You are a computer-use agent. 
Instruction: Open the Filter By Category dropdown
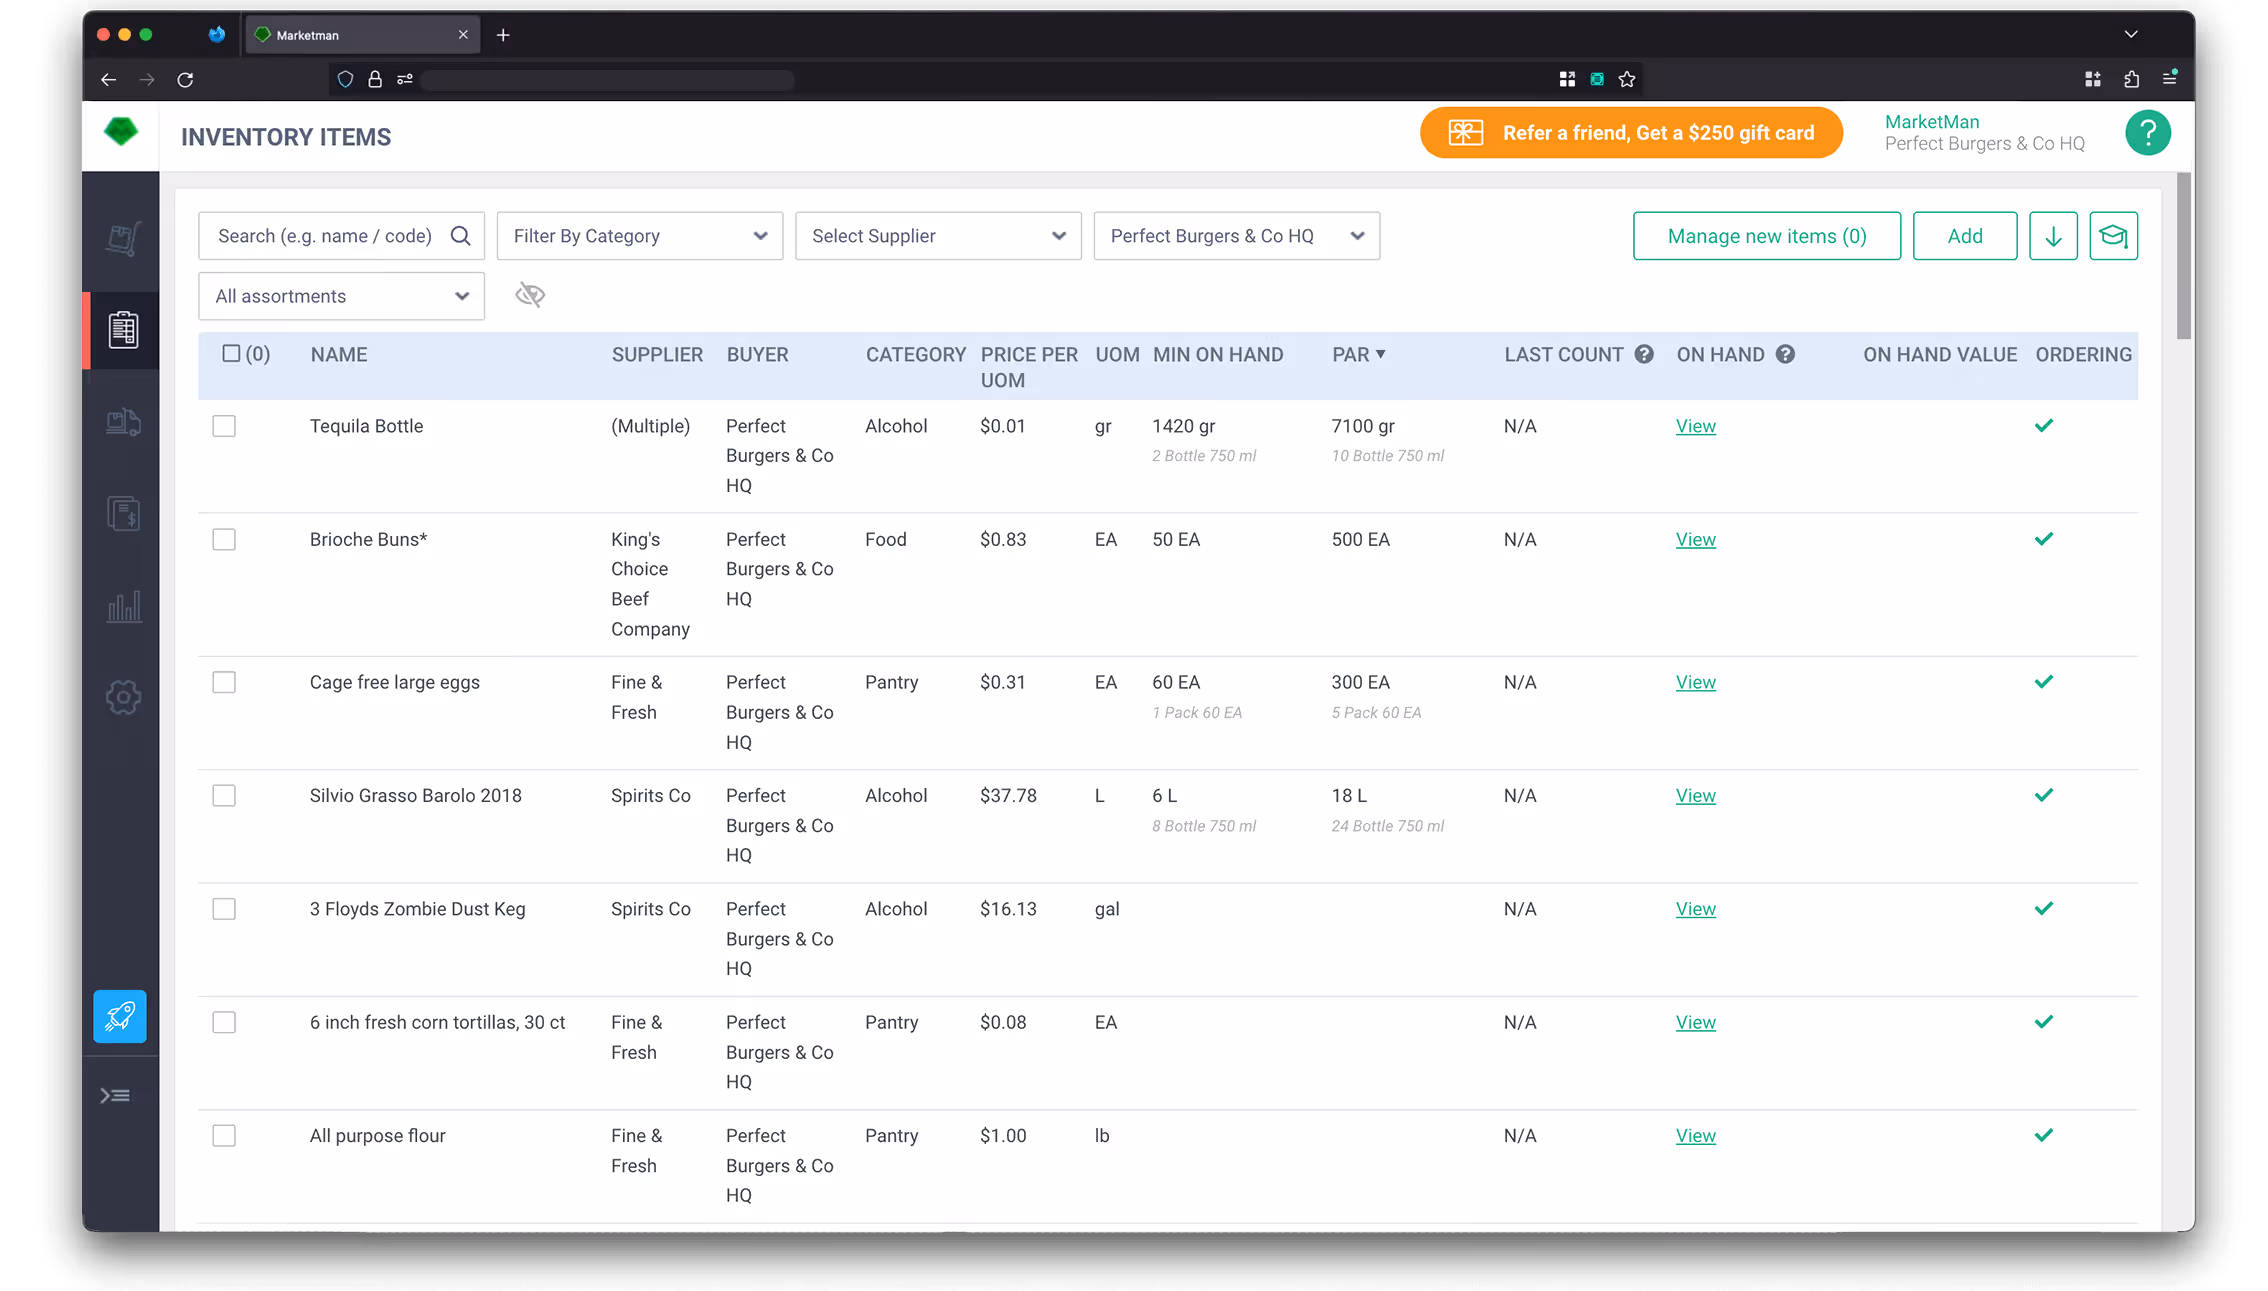[x=640, y=236]
